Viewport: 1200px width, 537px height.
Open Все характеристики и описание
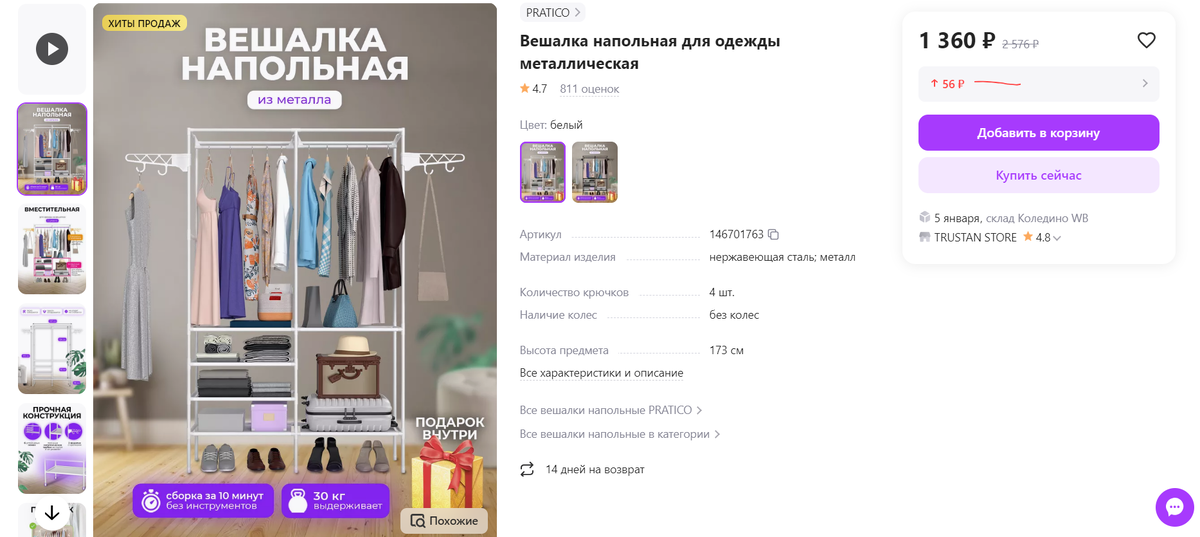point(602,373)
